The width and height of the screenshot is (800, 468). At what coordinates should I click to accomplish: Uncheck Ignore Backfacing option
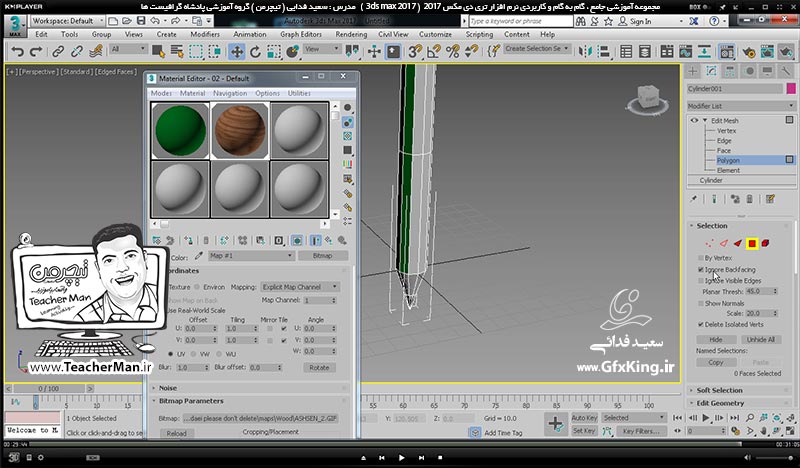coord(701,269)
